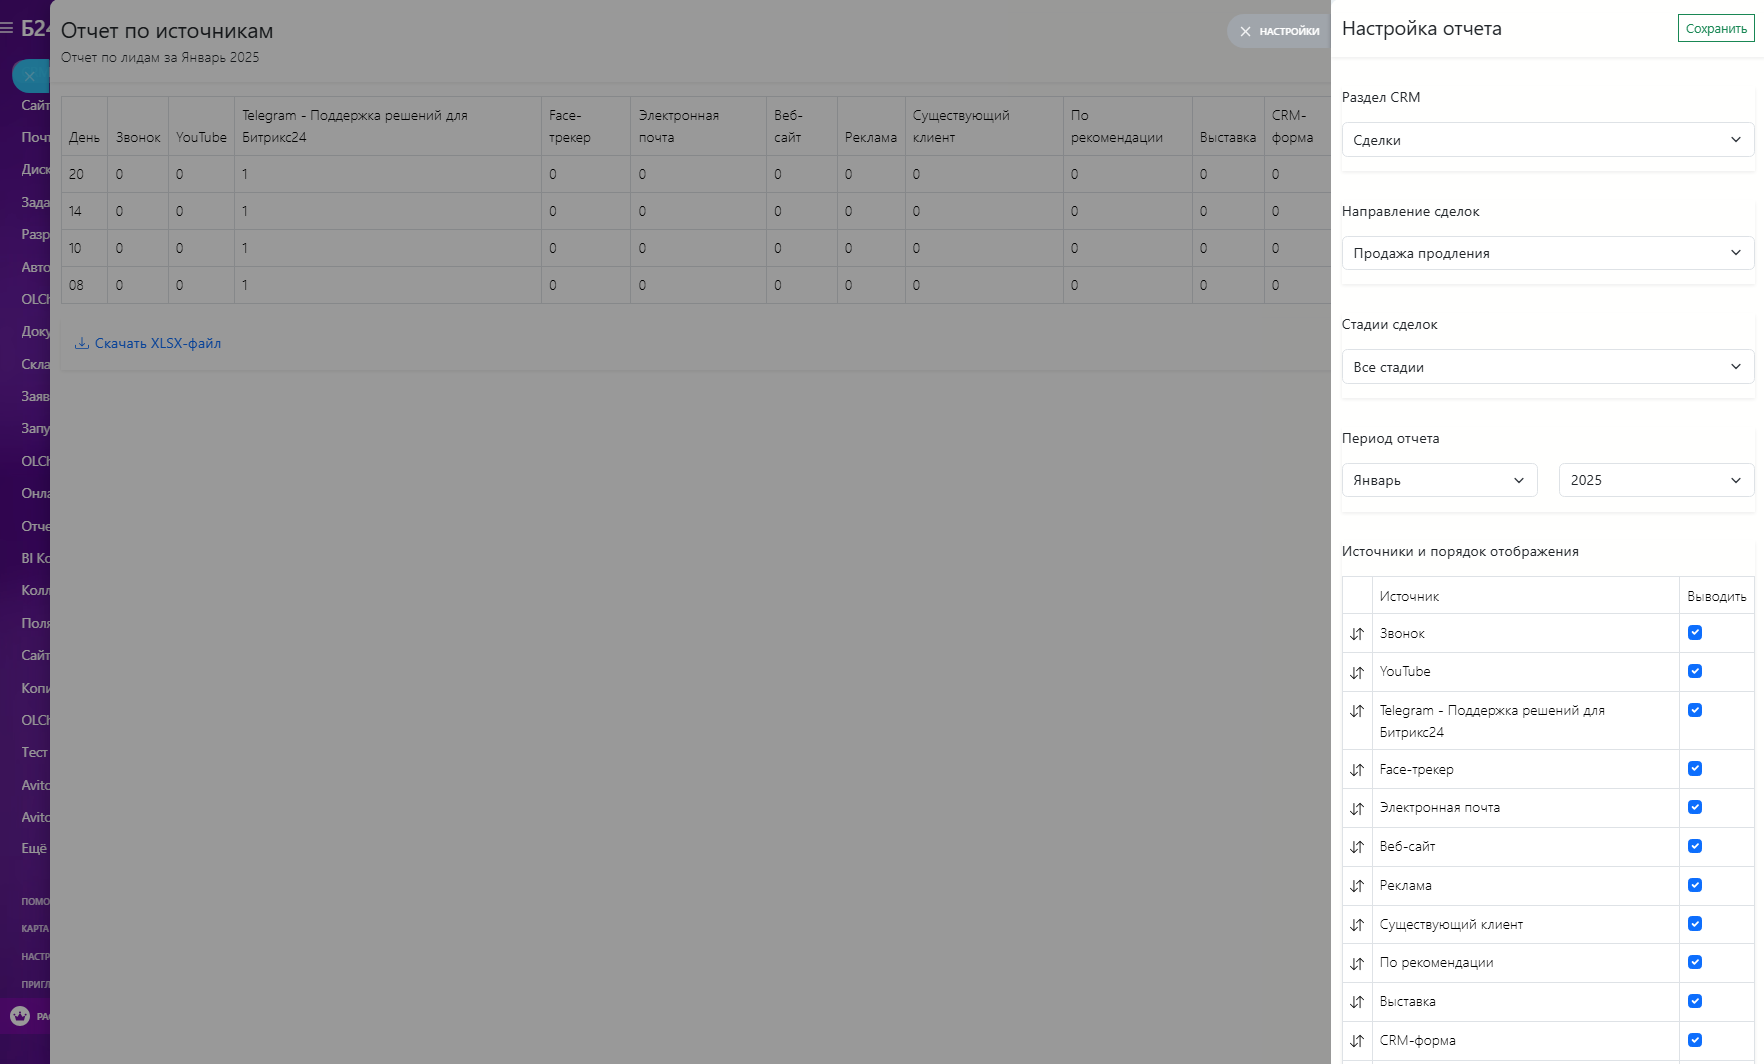Open the Ещё item in left sidebar
Viewport: 1764px width, 1064px height.
point(34,848)
